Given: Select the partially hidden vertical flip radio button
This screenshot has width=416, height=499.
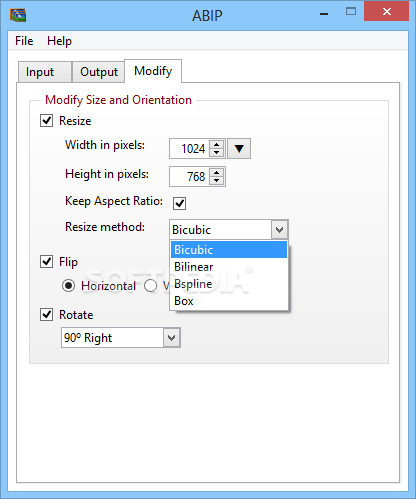Looking at the screenshot, I should point(150,286).
